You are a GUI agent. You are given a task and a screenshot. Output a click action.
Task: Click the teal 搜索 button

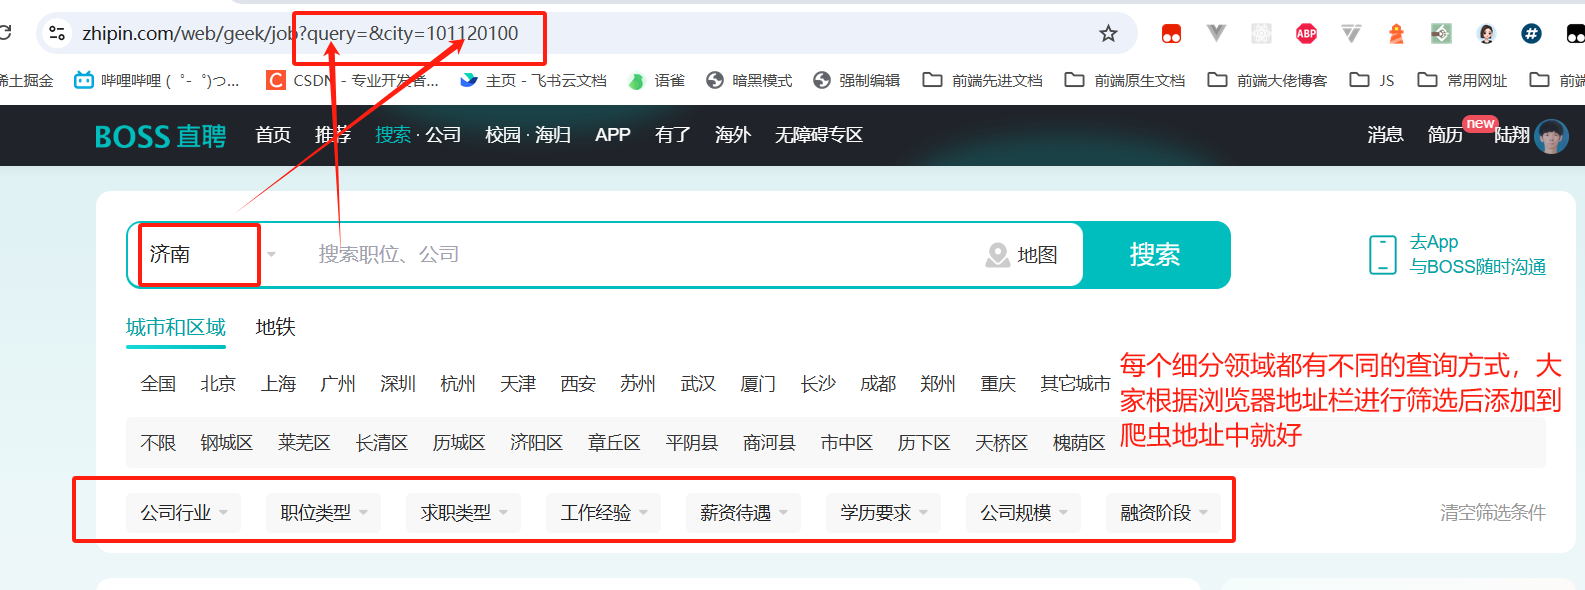coord(1156,255)
